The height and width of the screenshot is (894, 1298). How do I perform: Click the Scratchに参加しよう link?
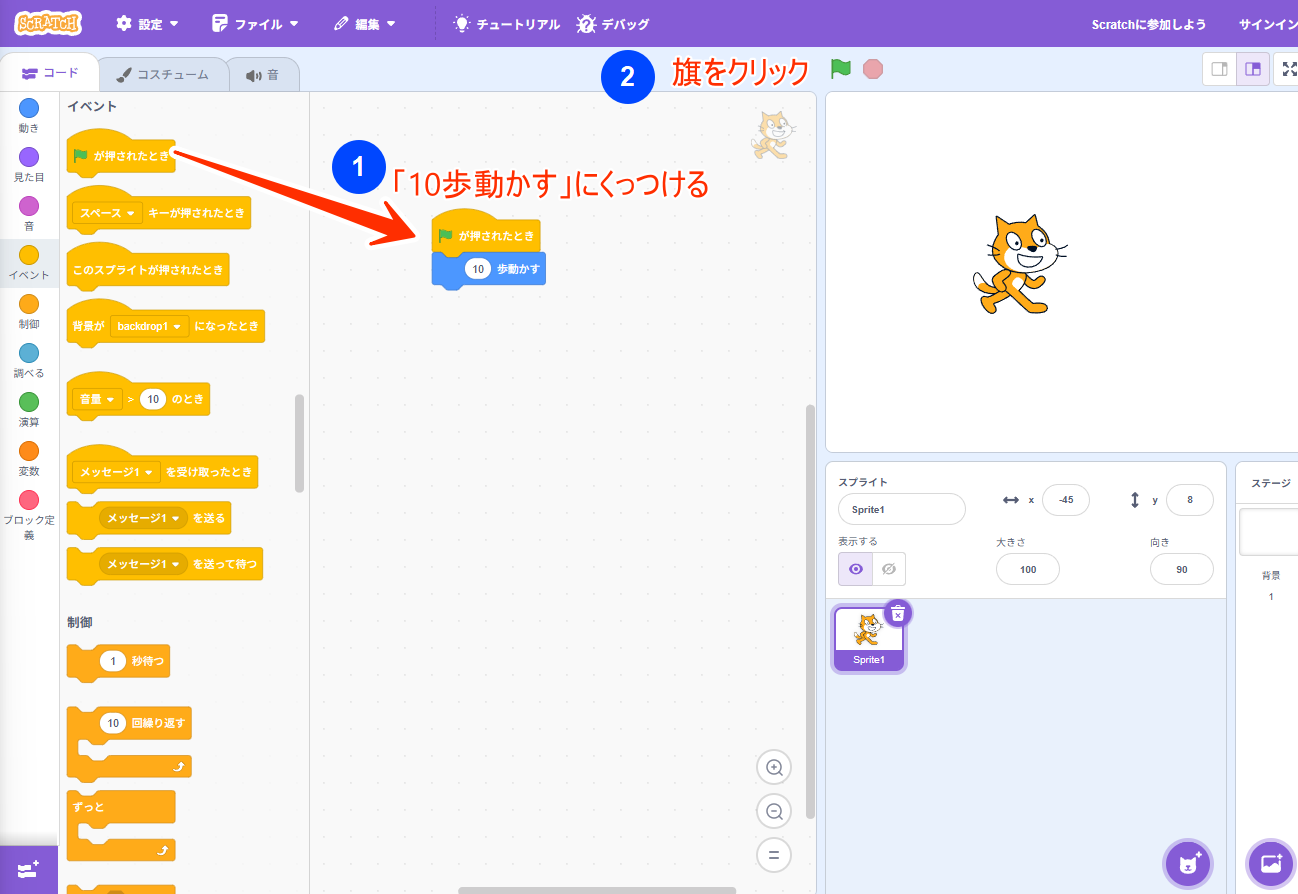(1148, 24)
